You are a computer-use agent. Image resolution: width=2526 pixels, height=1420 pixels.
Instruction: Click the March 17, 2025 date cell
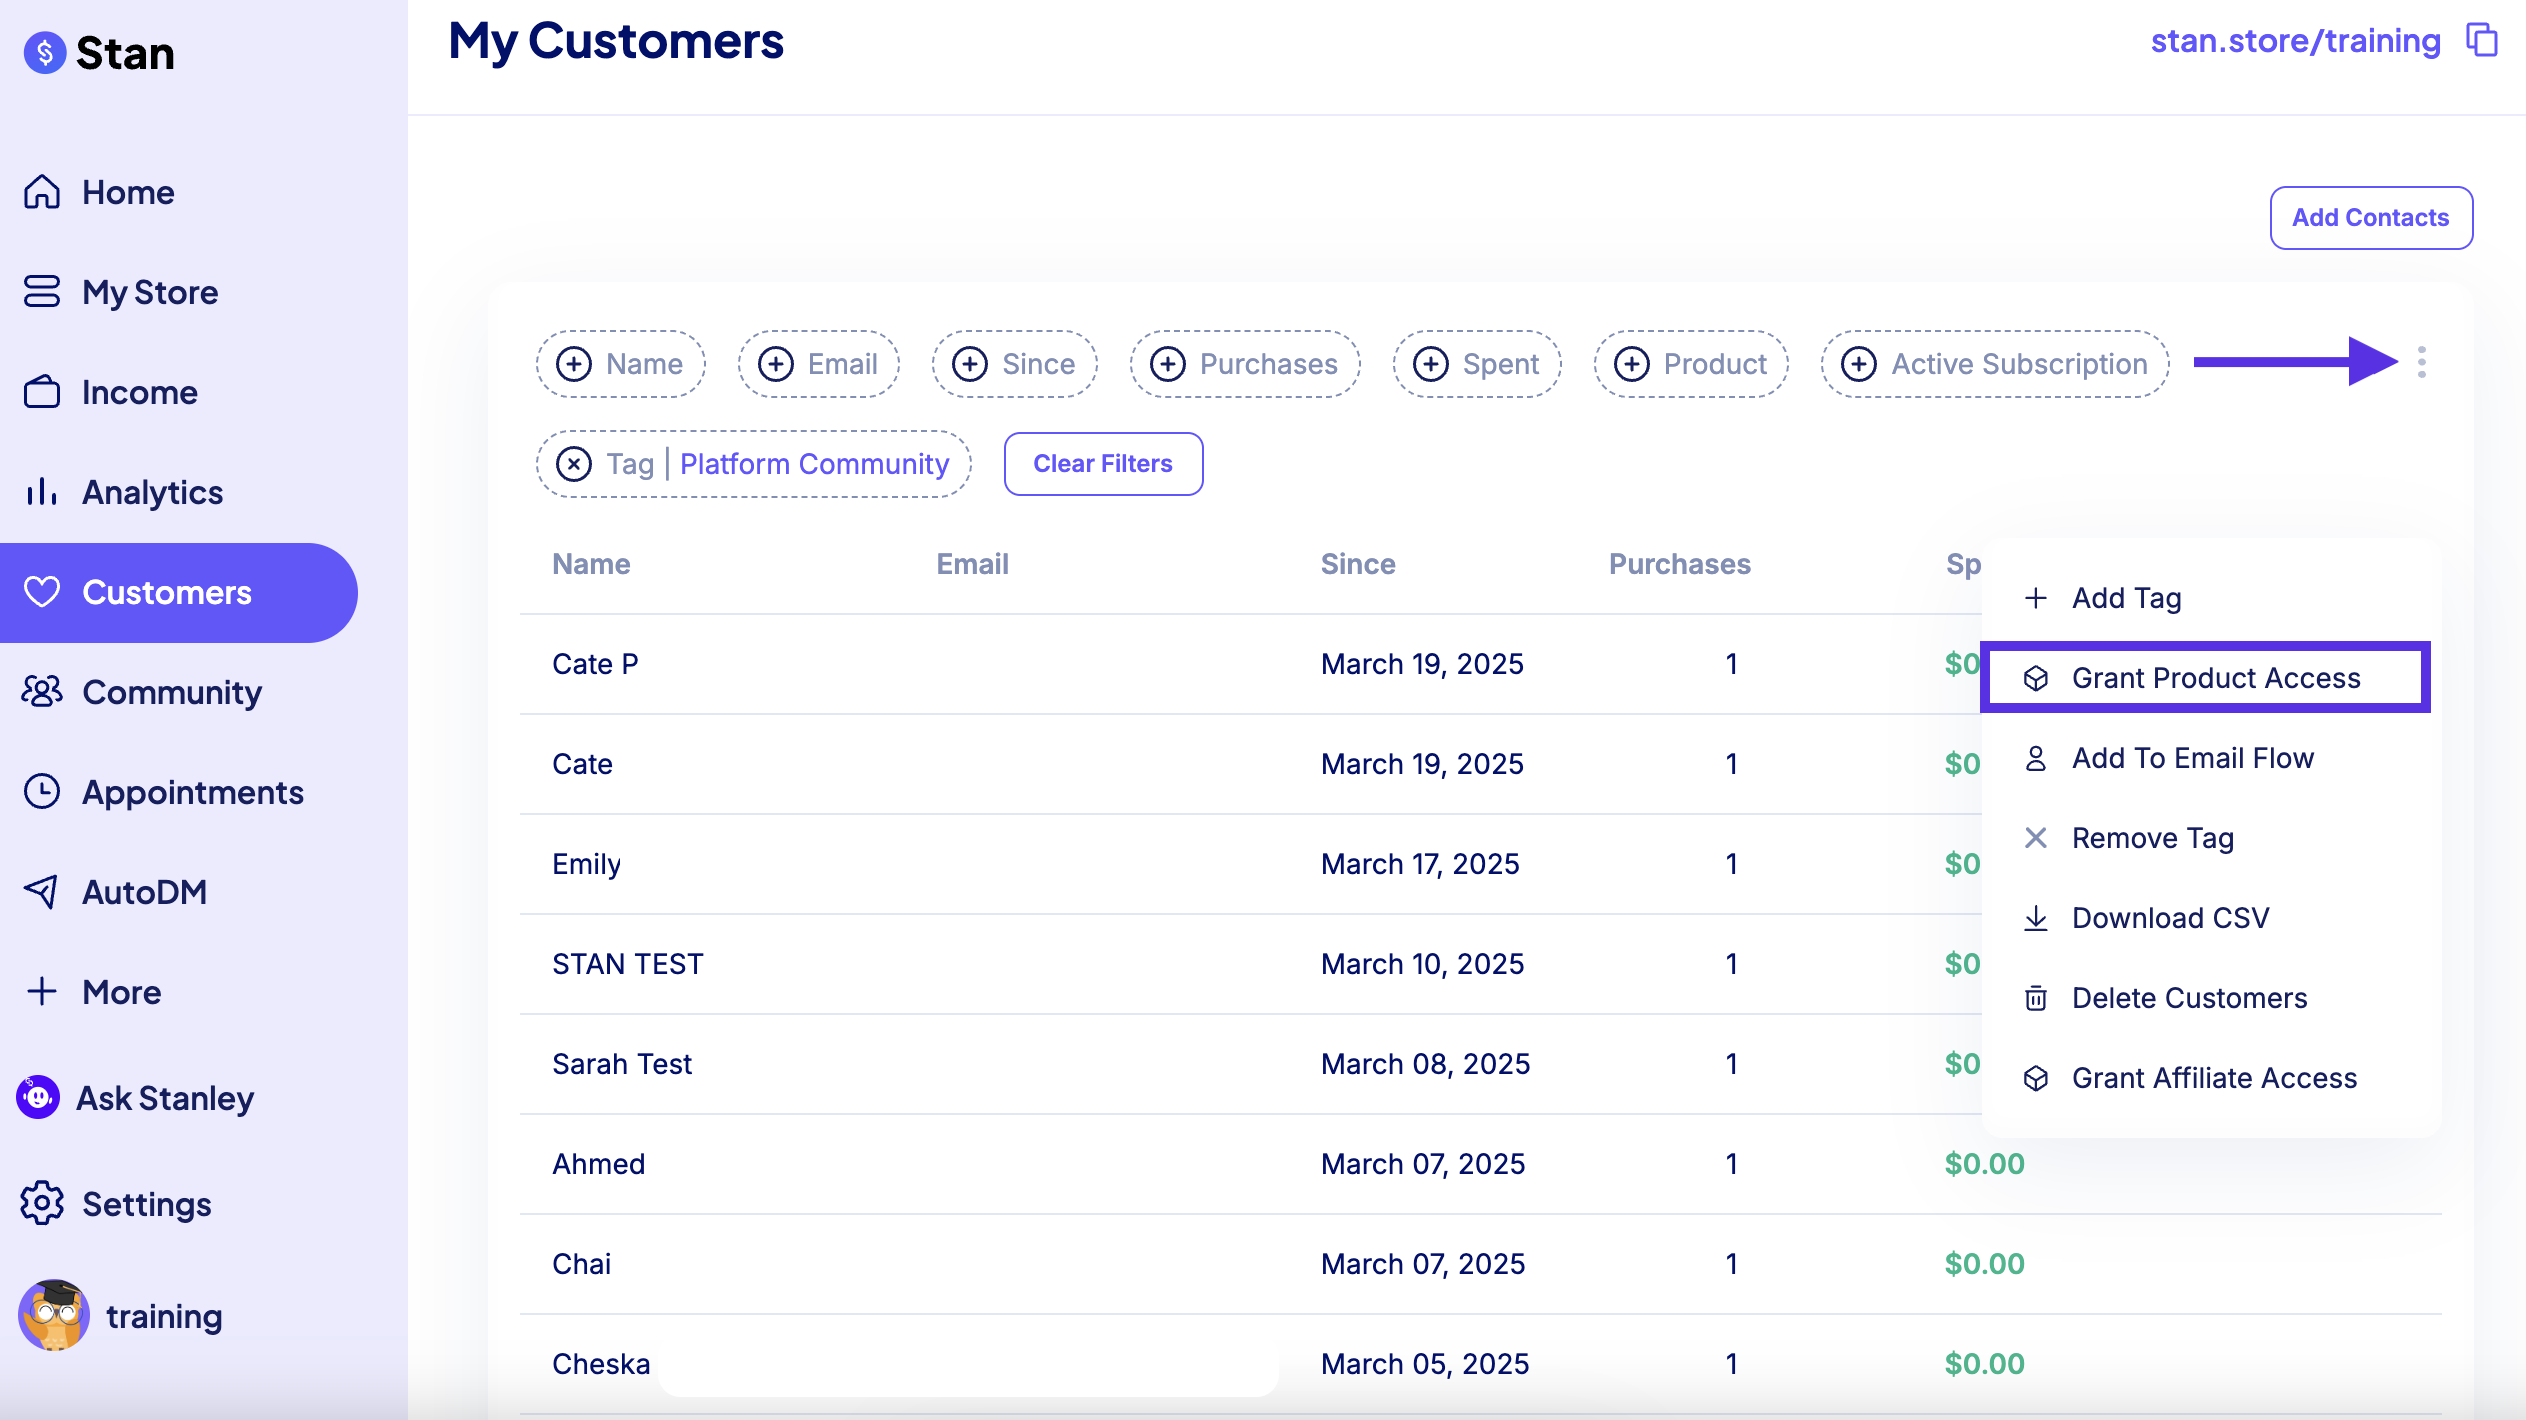click(1420, 864)
